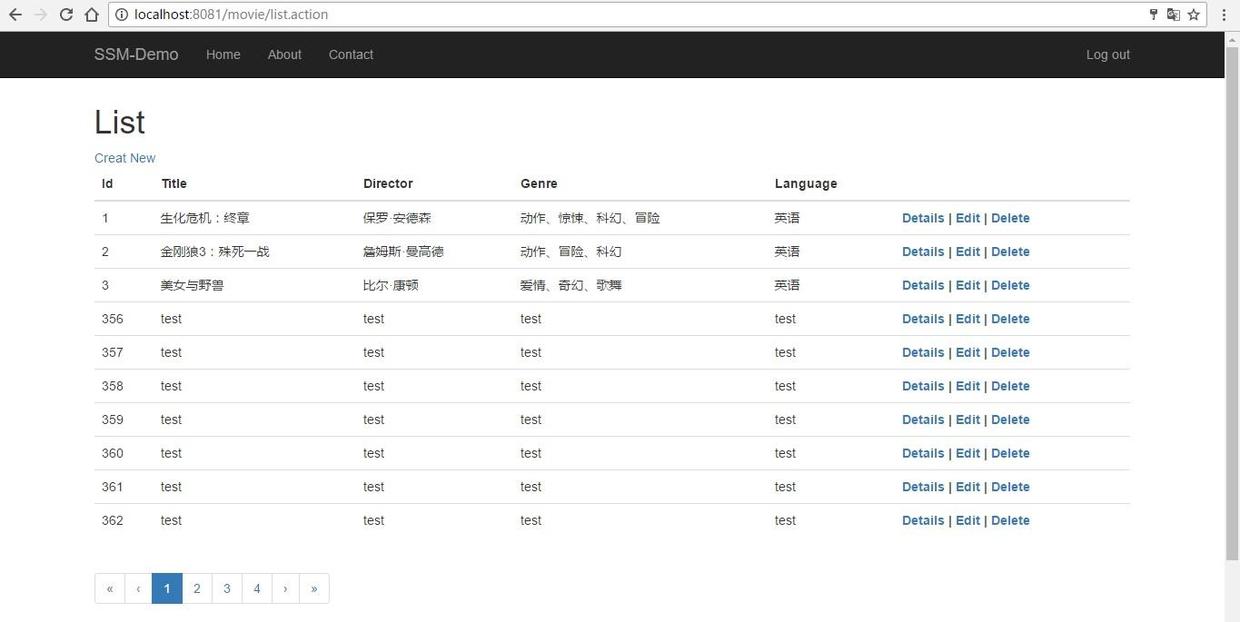
Task: View Details for row 361
Action: [923, 487]
